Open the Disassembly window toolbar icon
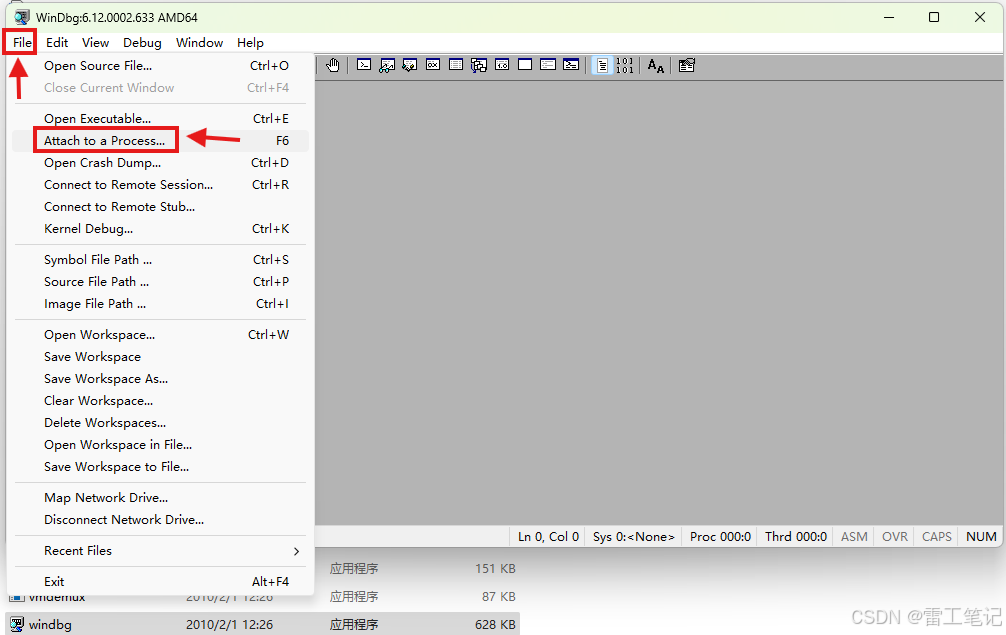Screen dimensions: 1006x635 coord(502,65)
